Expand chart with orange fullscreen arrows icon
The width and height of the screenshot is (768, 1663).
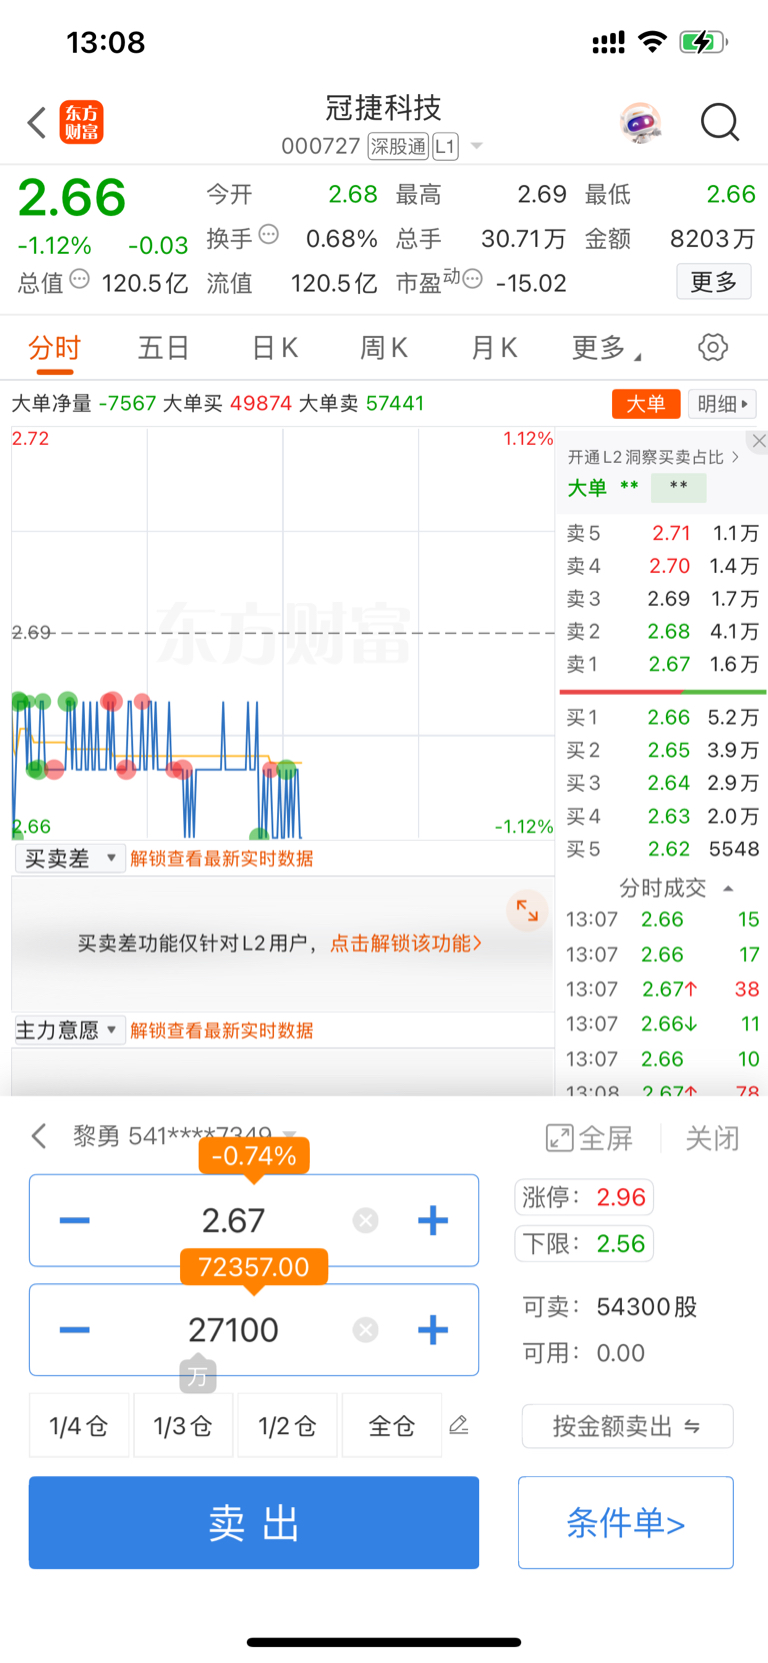pos(527,910)
